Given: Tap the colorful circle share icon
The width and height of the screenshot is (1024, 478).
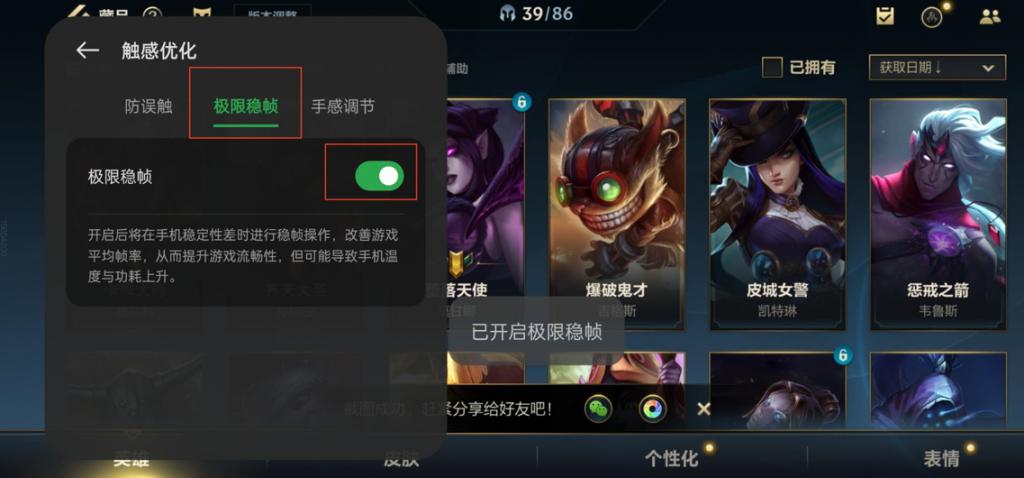Looking at the screenshot, I should (652, 409).
